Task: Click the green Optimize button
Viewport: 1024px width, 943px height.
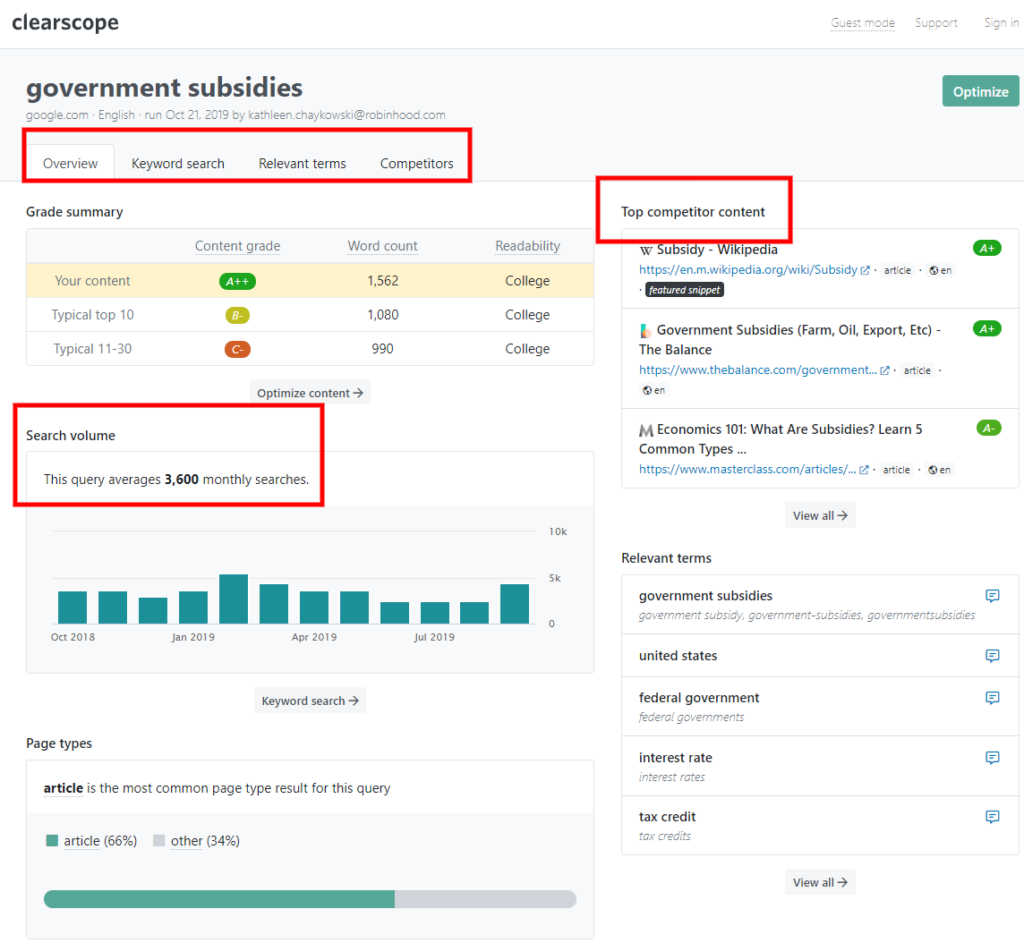Action: [980, 91]
